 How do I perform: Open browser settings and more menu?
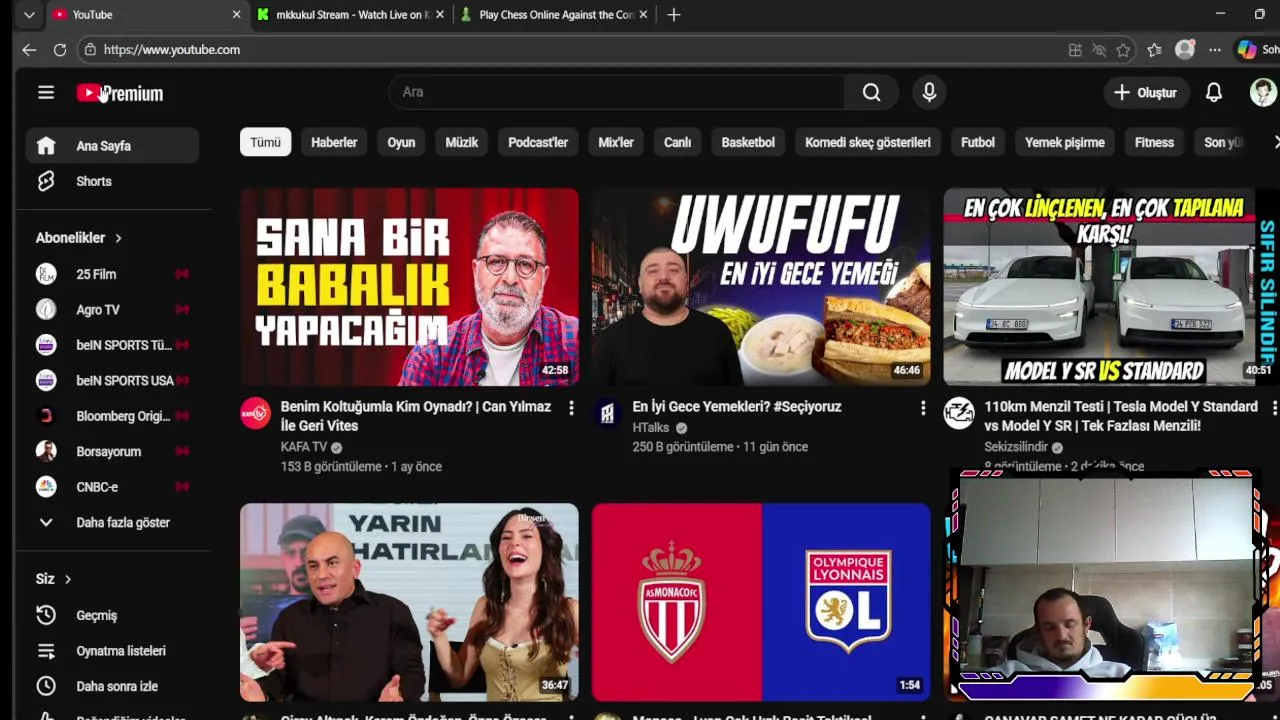tap(1215, 50)
